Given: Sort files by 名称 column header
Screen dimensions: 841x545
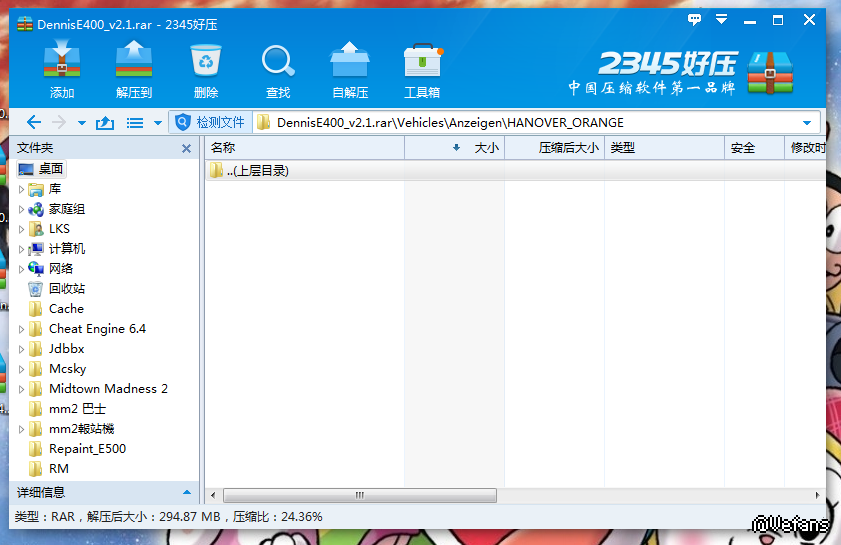Looking at the screenshot, I should 300,148.
